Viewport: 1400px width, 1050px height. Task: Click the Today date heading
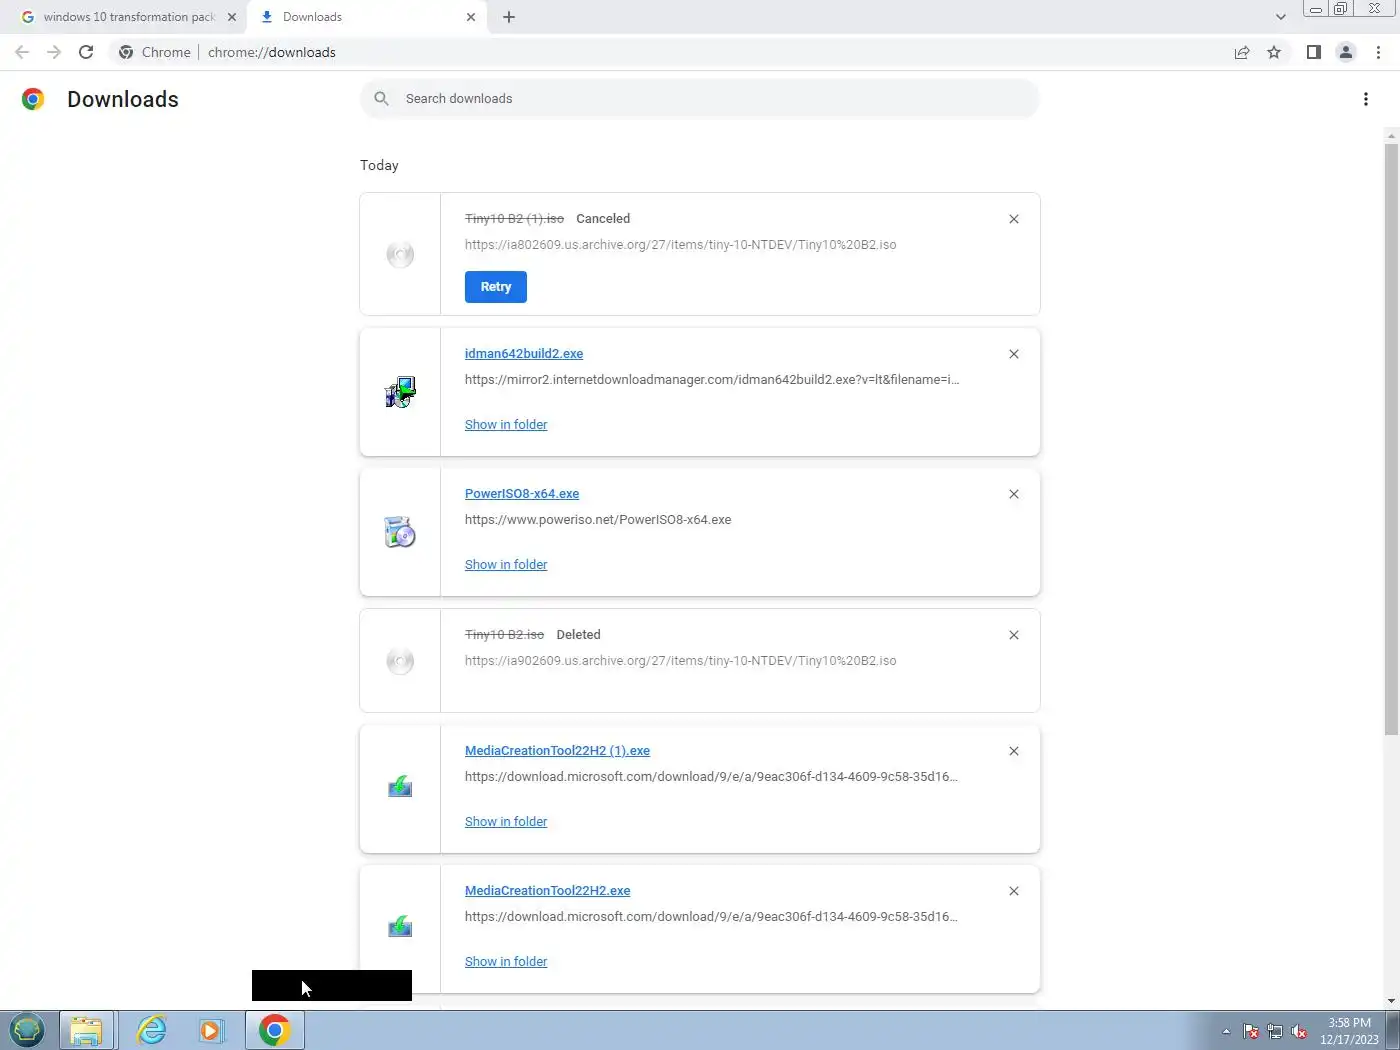click(x=379, y=165)
